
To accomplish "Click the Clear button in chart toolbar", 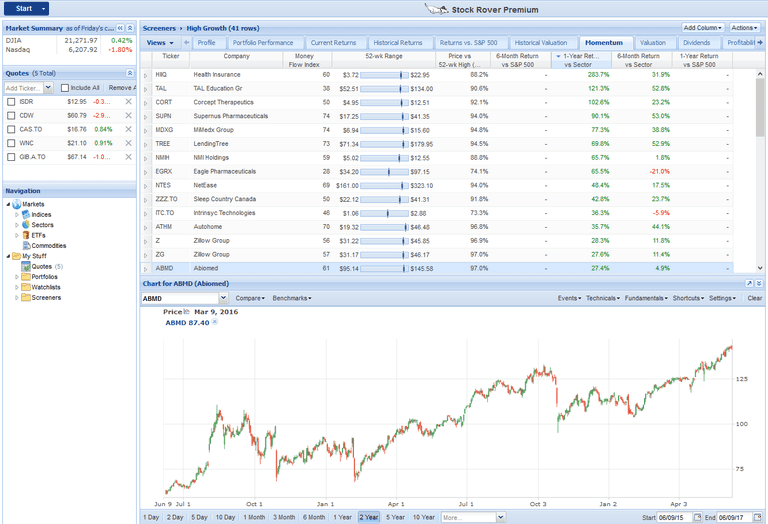I will point(754,298).
